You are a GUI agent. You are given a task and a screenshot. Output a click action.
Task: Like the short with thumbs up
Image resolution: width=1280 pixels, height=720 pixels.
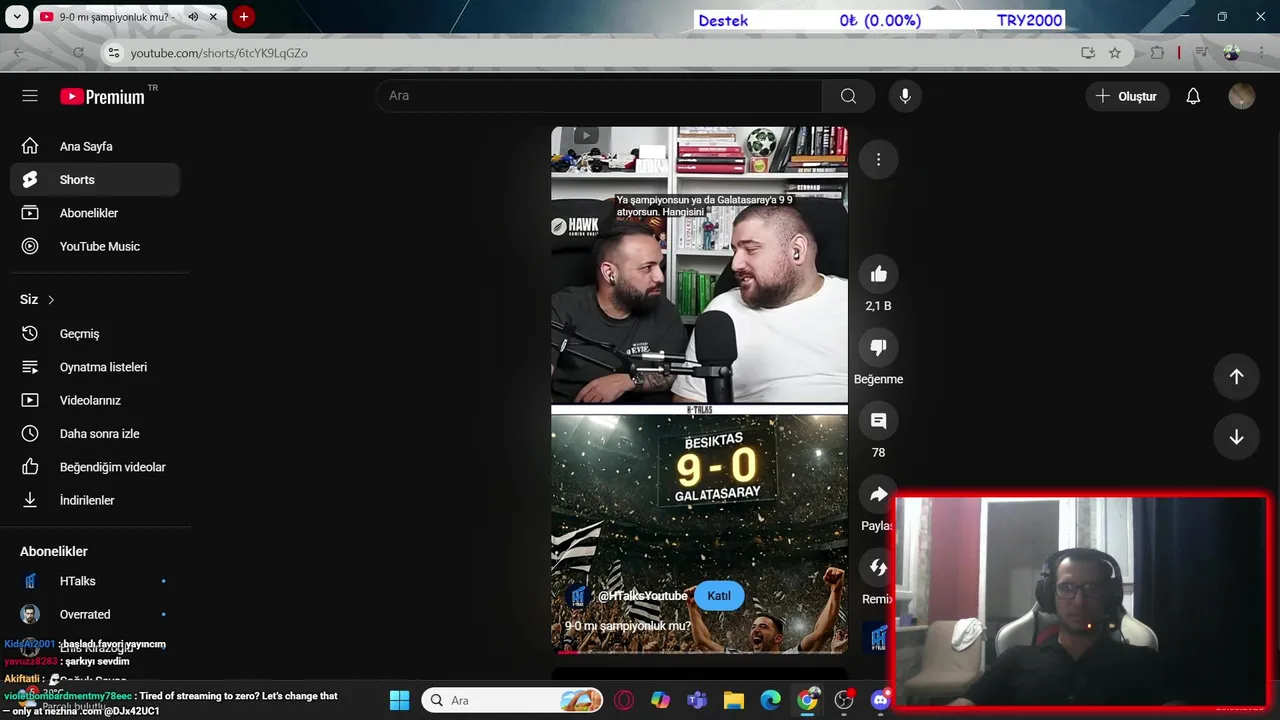pyautogui.click(x=878, y=274)
